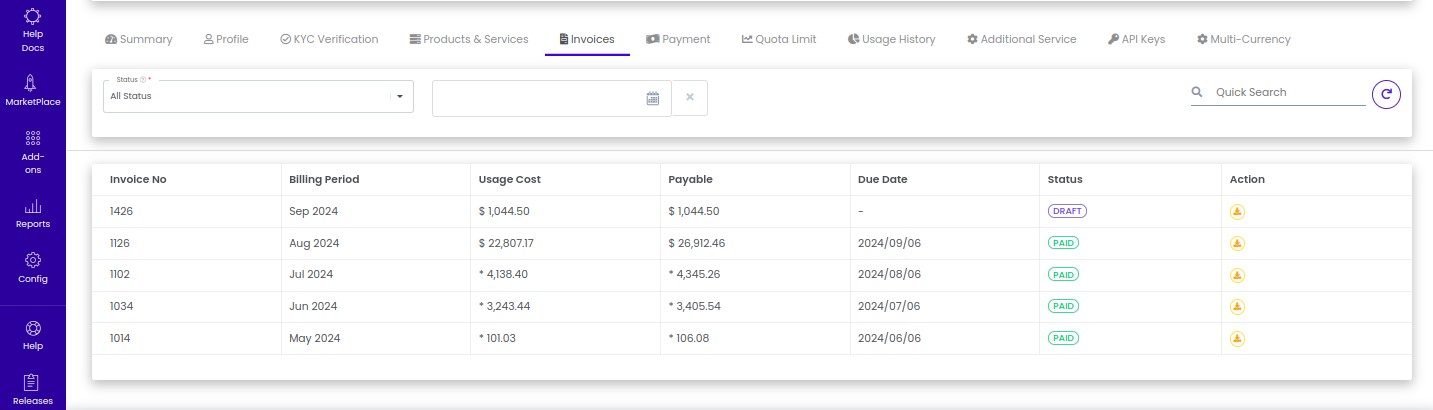
Task: Open the KYC Verification tab
Action: (x=329, y=39)
